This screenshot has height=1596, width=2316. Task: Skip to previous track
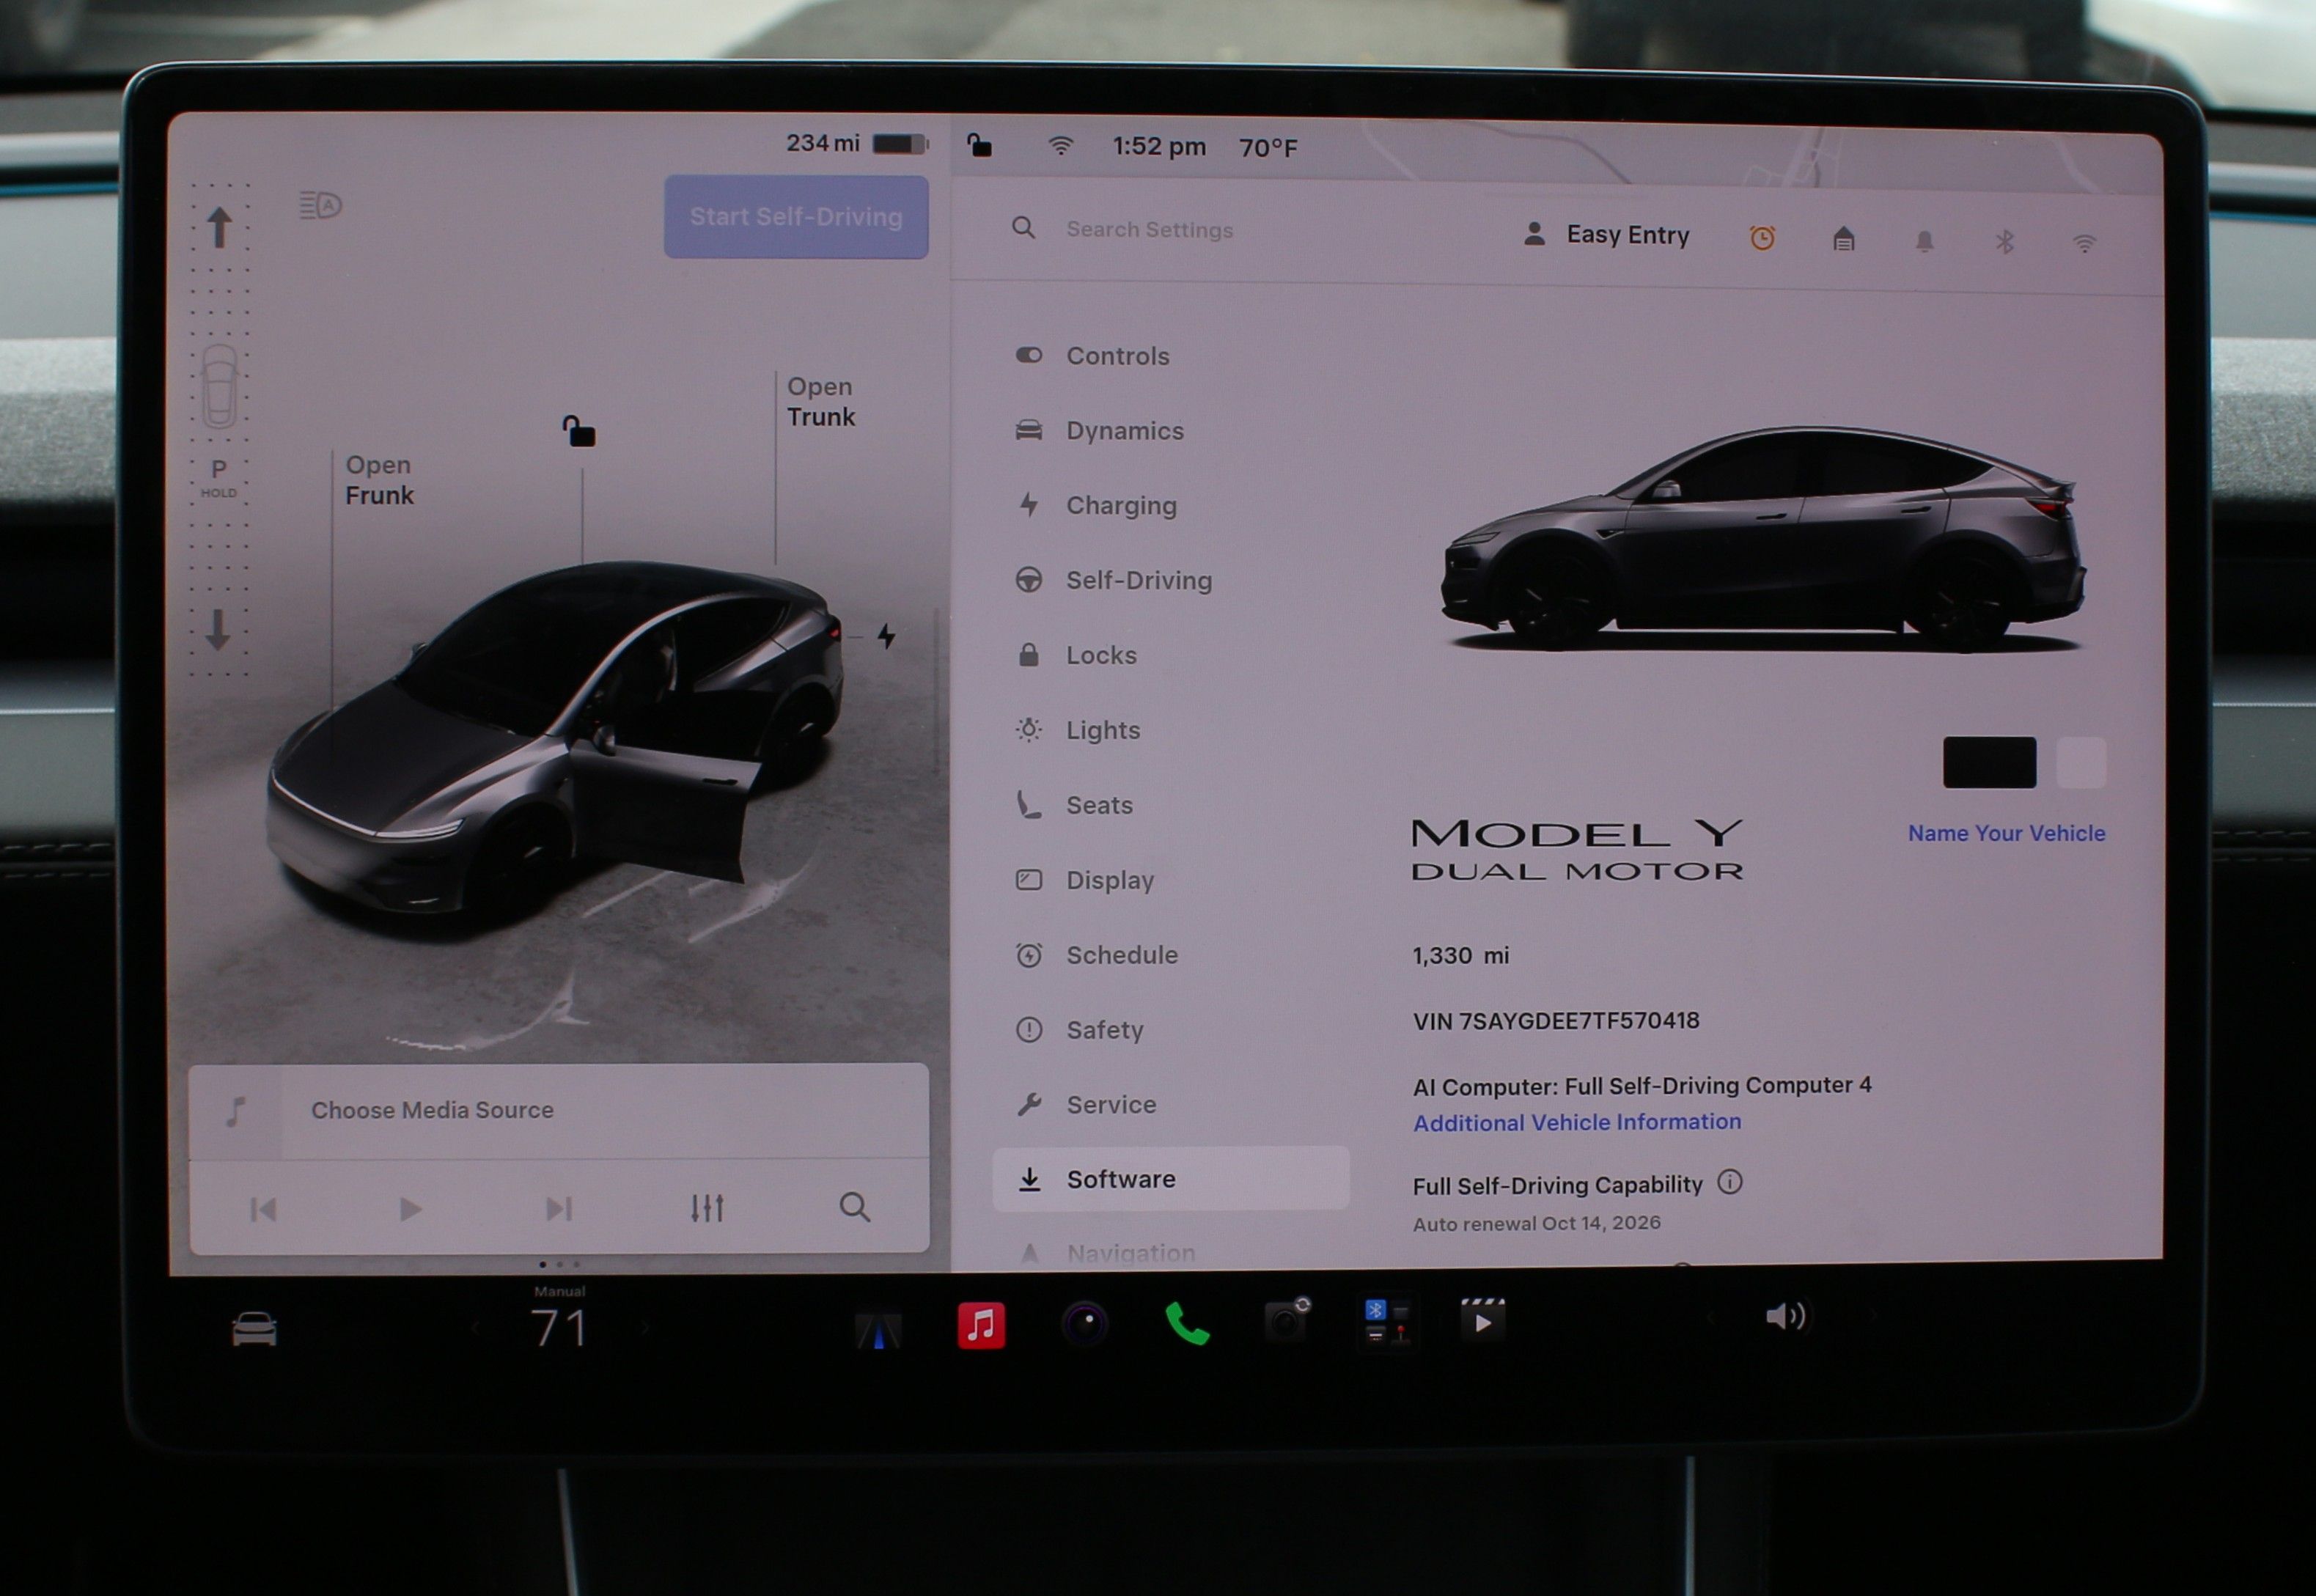263,1210
